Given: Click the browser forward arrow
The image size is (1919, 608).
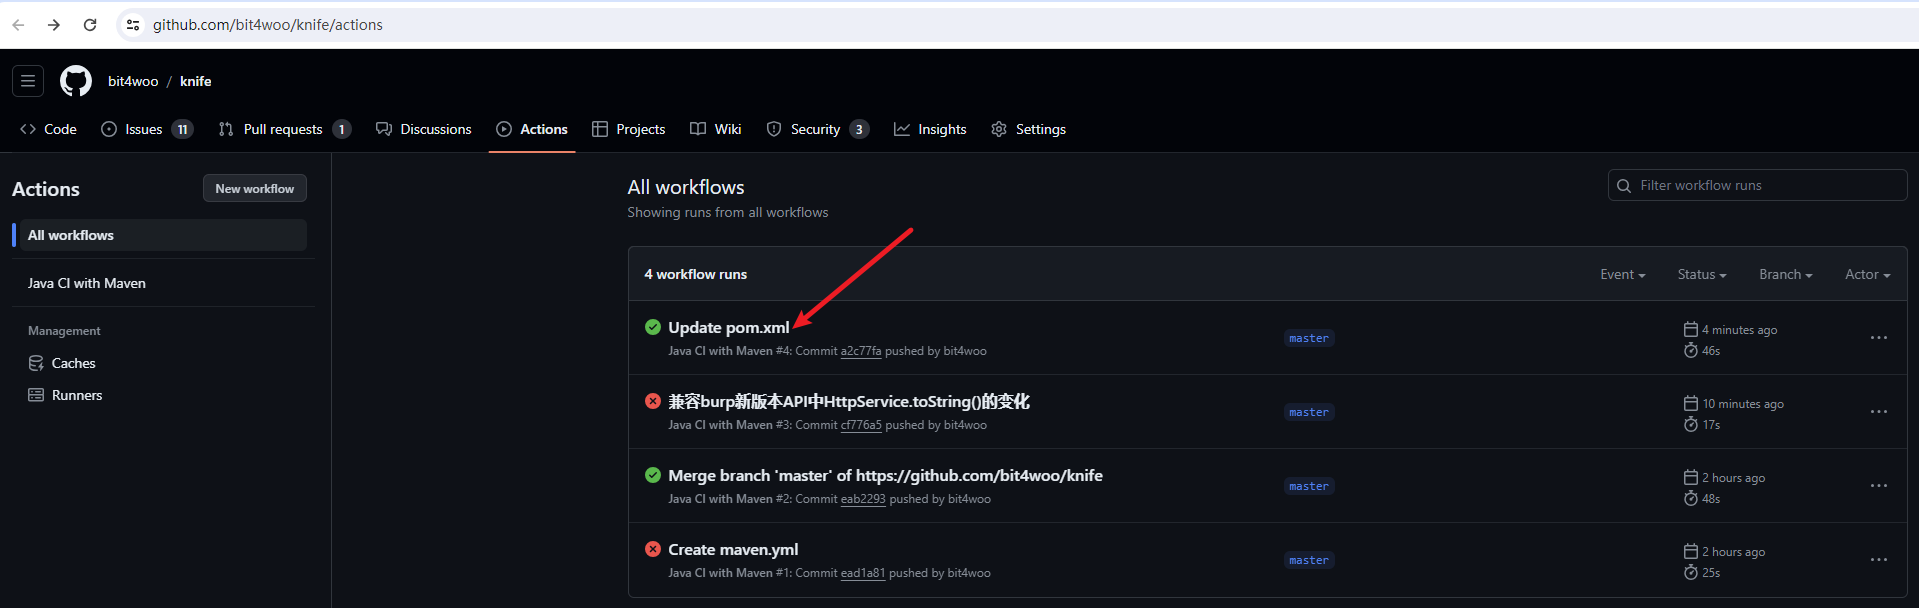Looking at the screenshot, I should click(54, 25).
